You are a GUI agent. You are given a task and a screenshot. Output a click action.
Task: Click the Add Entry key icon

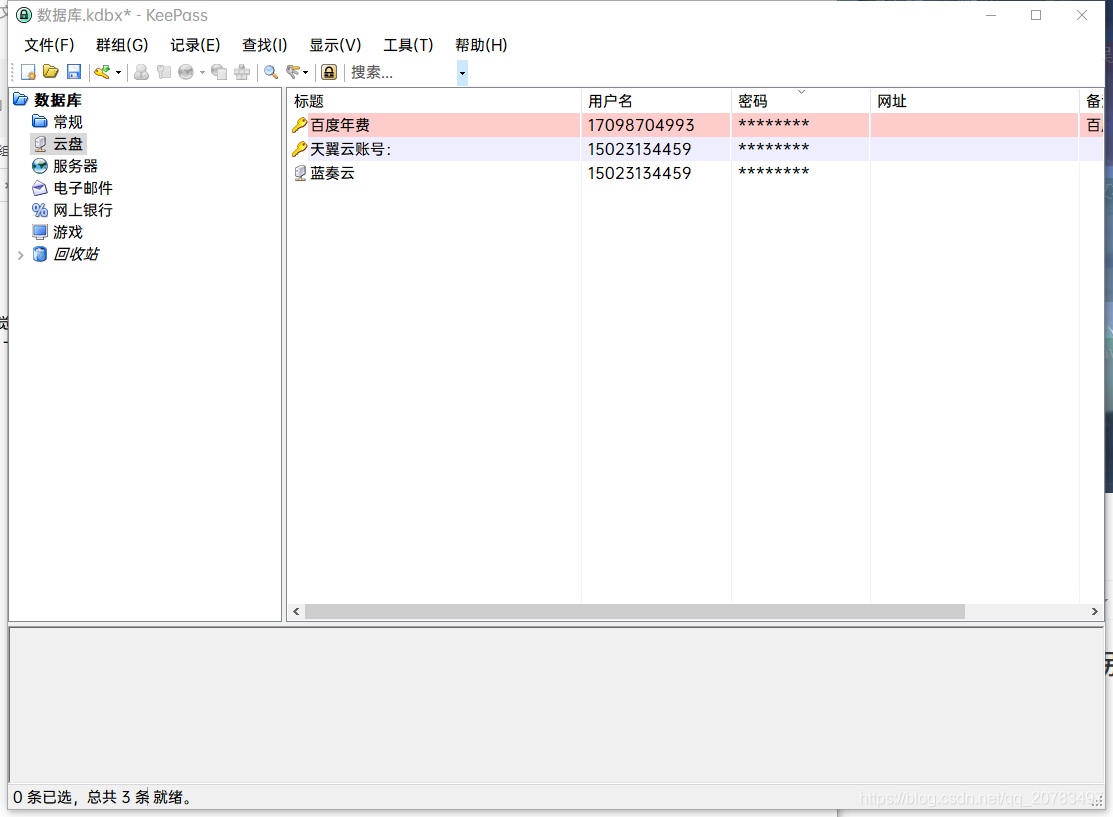tap(102, 72)
